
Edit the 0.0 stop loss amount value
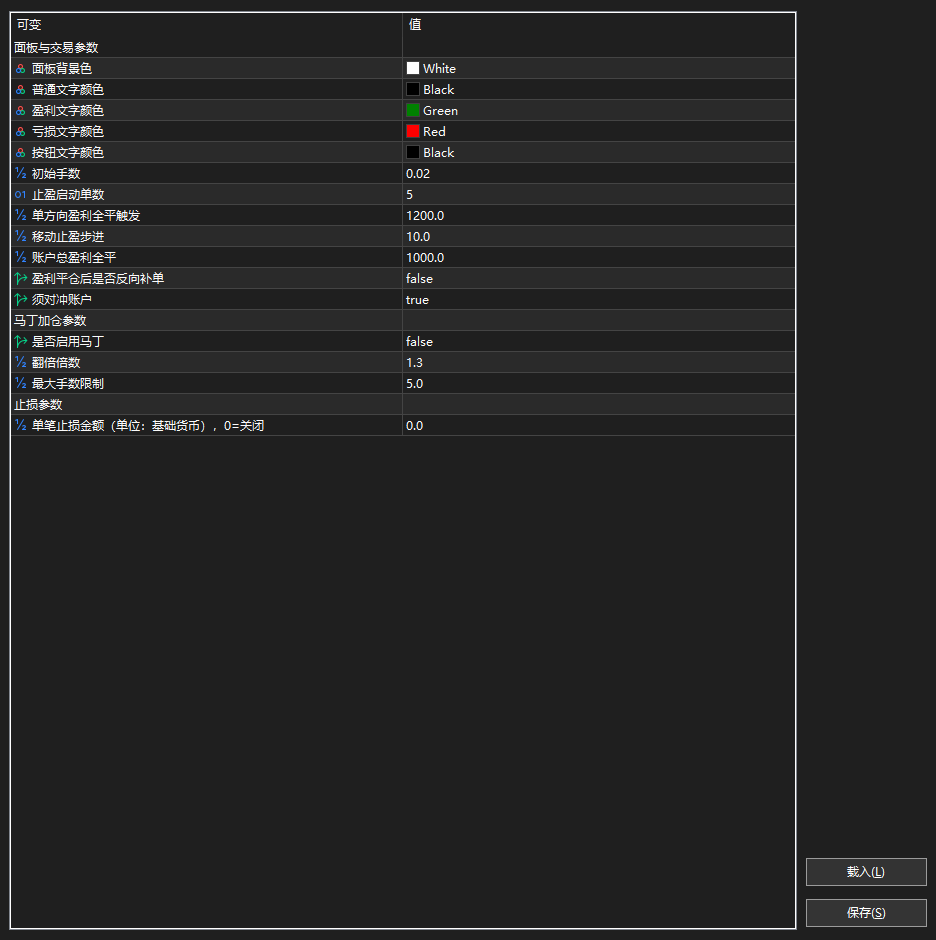(x=598, y=426)
